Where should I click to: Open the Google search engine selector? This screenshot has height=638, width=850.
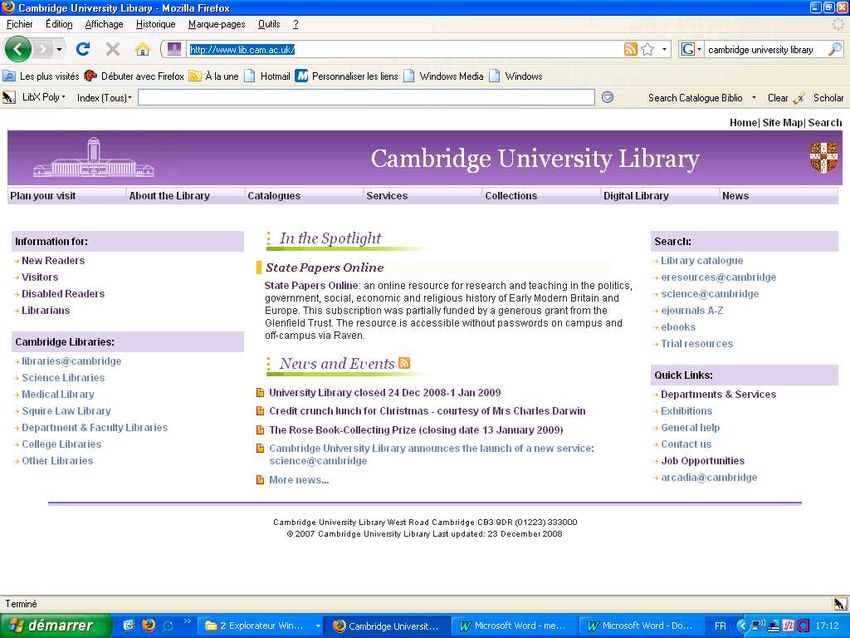(x=691, y=49)
